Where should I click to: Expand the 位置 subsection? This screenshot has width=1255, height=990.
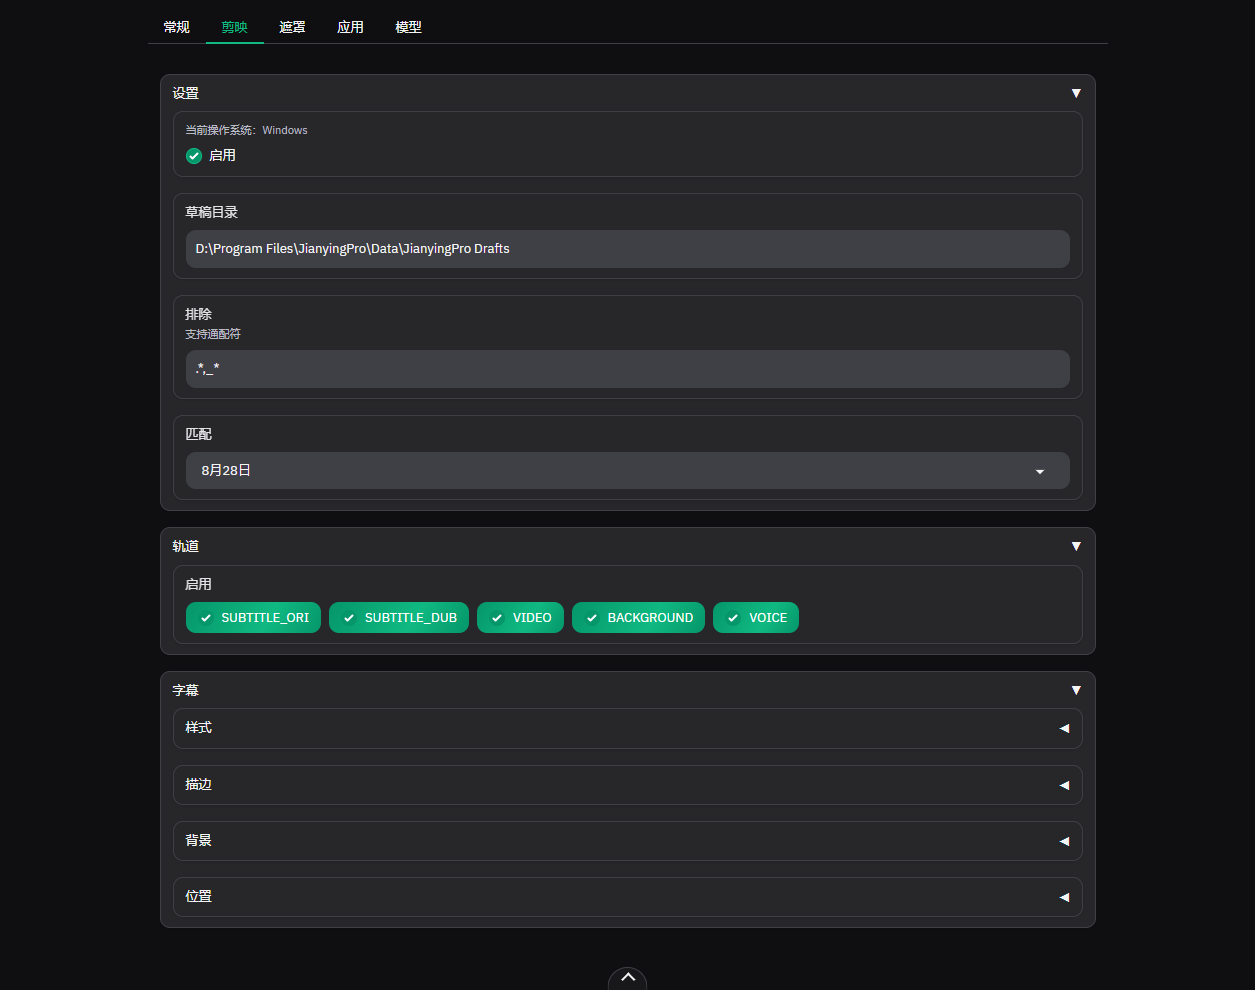[x=628, y=897]
